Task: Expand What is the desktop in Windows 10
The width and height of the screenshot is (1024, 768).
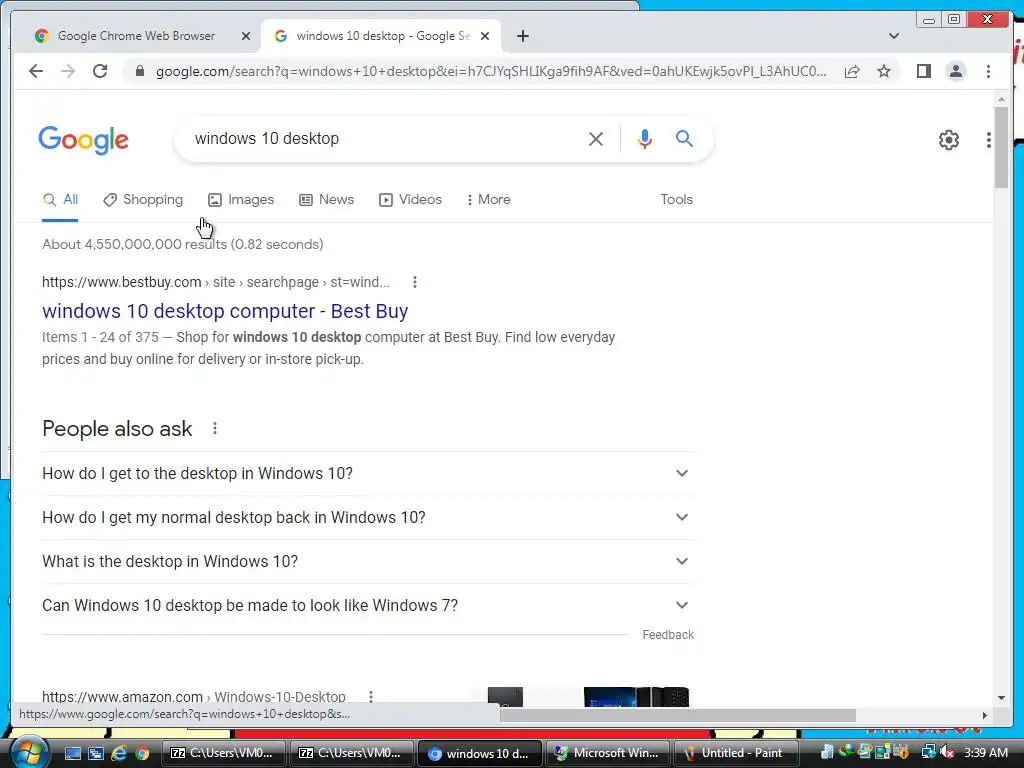Action: 368,562
